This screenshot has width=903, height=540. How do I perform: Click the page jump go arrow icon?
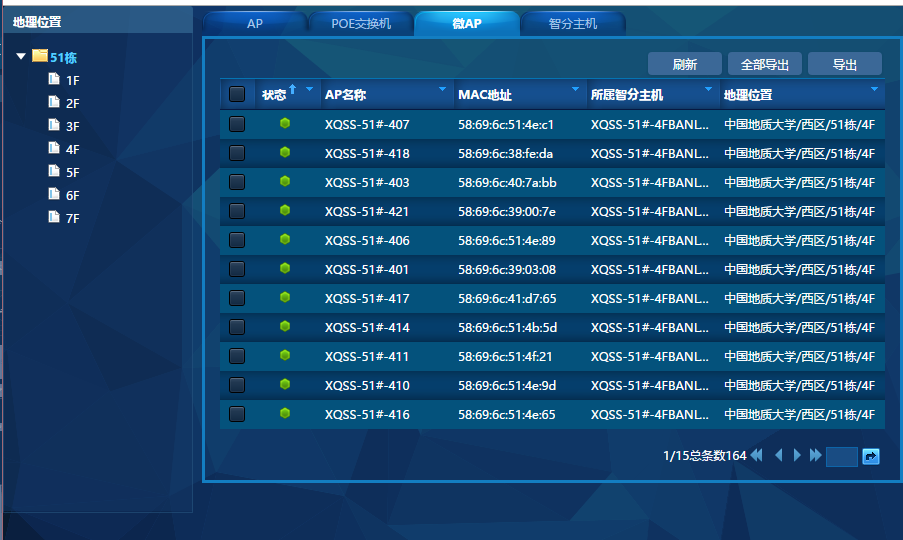871,457
